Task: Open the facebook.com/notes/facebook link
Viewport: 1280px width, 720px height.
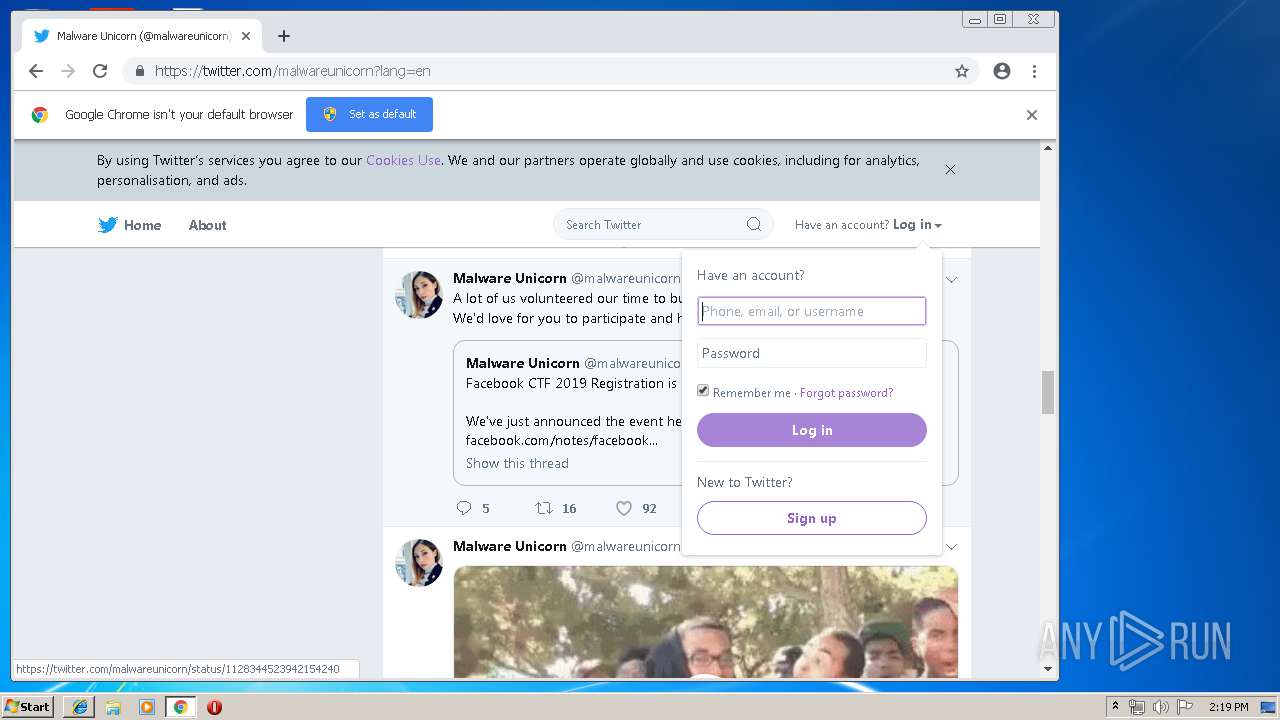Action: 562,440
